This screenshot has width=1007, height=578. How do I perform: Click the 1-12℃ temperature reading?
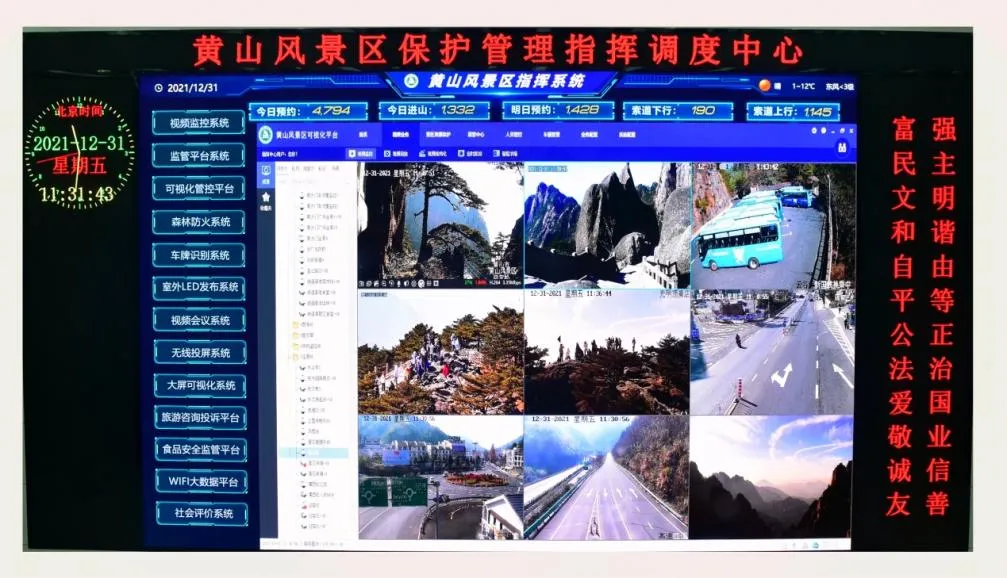pyautogui.click(x=803, y=86)
